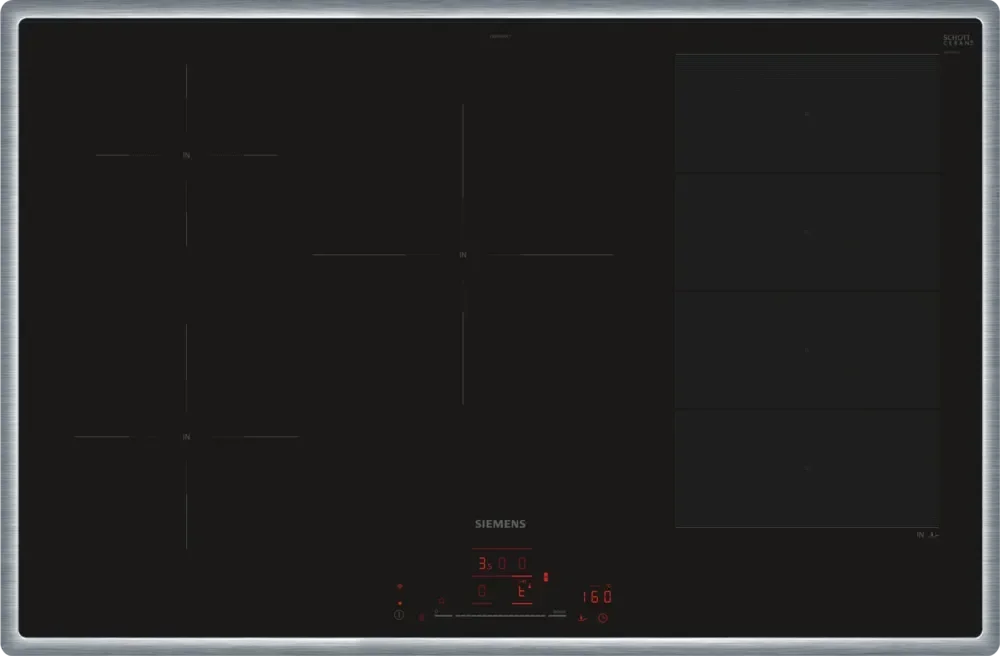This screenshot has width=1000, height=656.
Task: Tap the center cooking zone cross
Action: click(462, 257)
